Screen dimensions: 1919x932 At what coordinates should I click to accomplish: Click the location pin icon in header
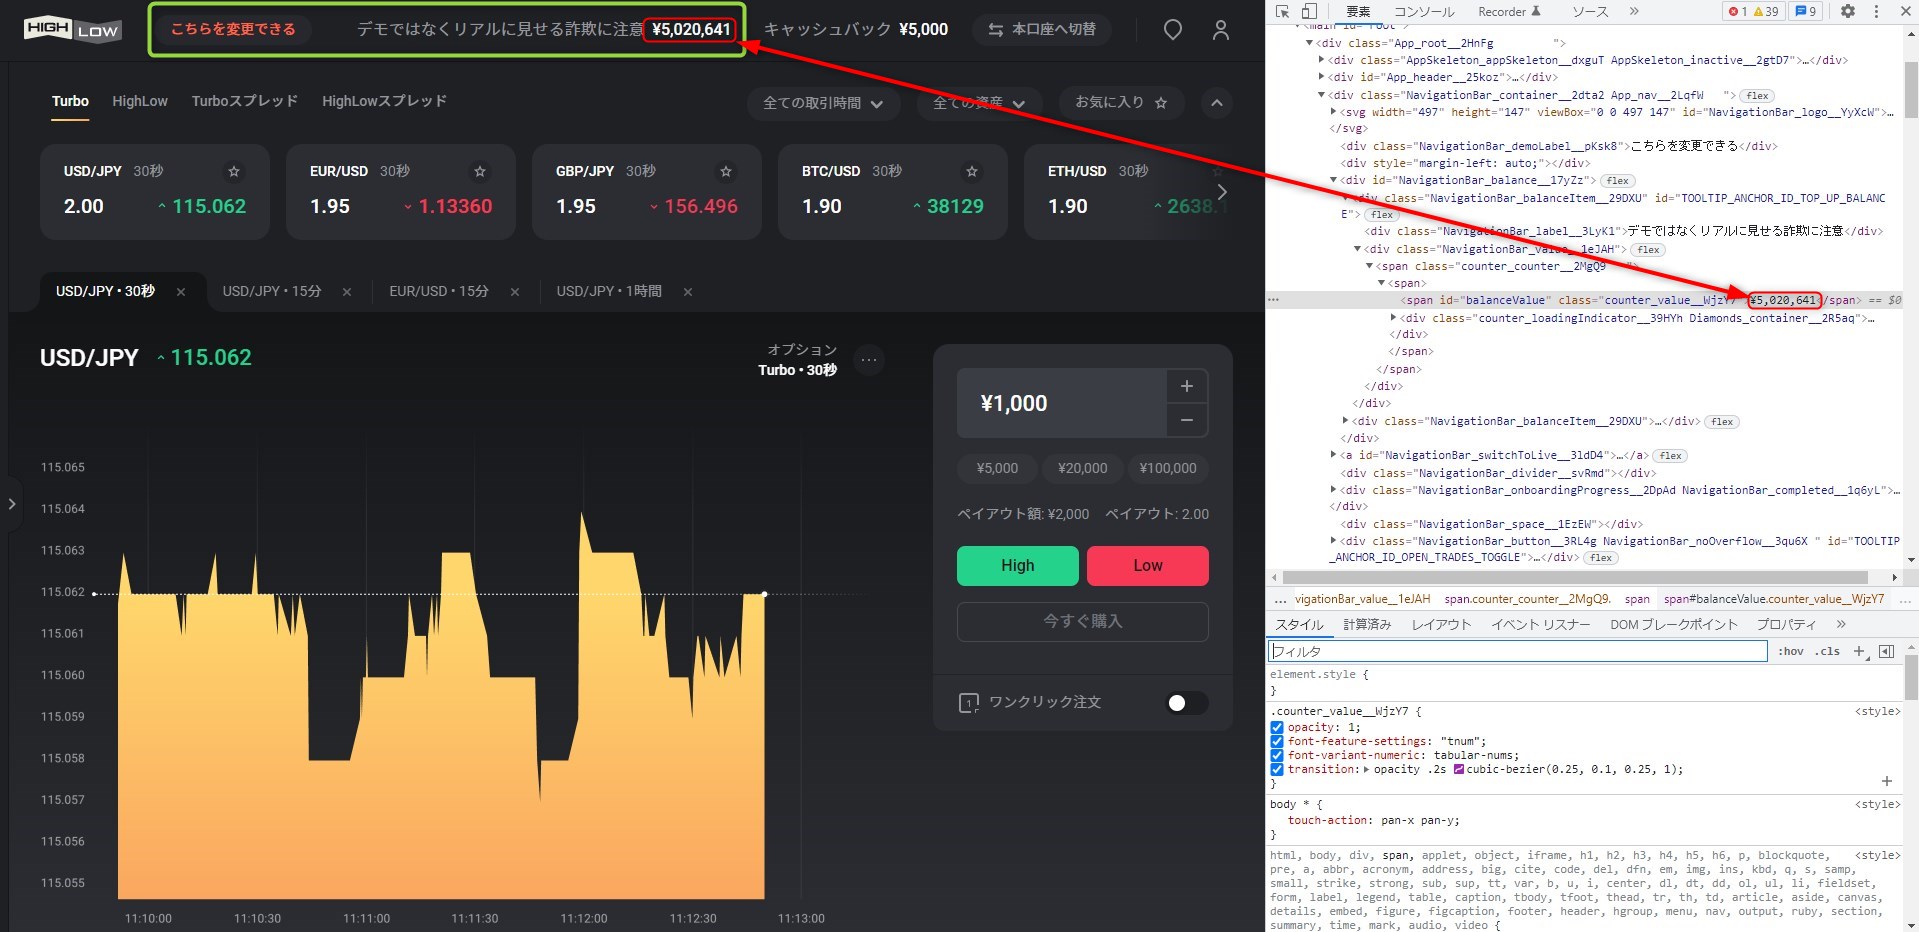[x=1173, y=30]
